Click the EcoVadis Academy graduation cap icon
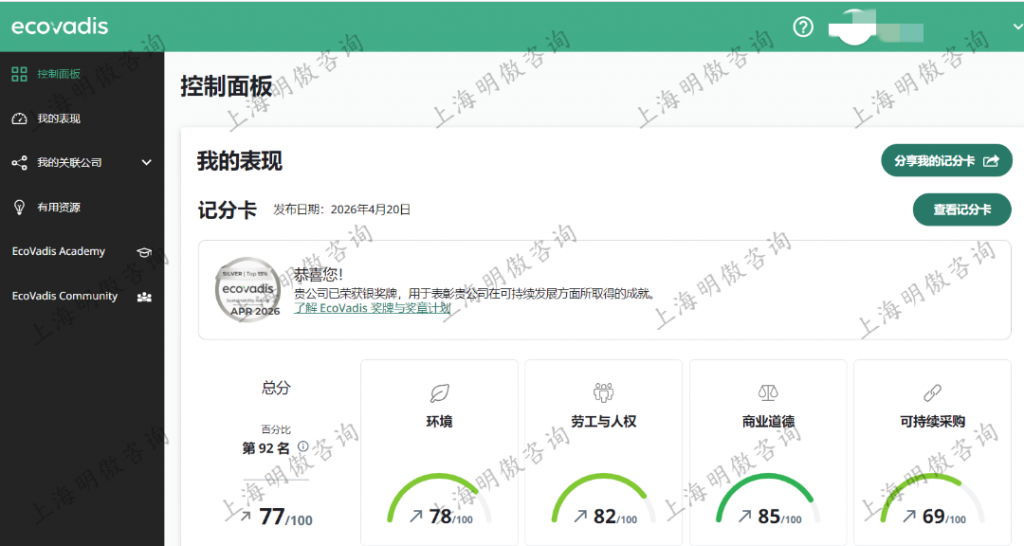This screenshot has height=546, width=1024. coord(144,252)
